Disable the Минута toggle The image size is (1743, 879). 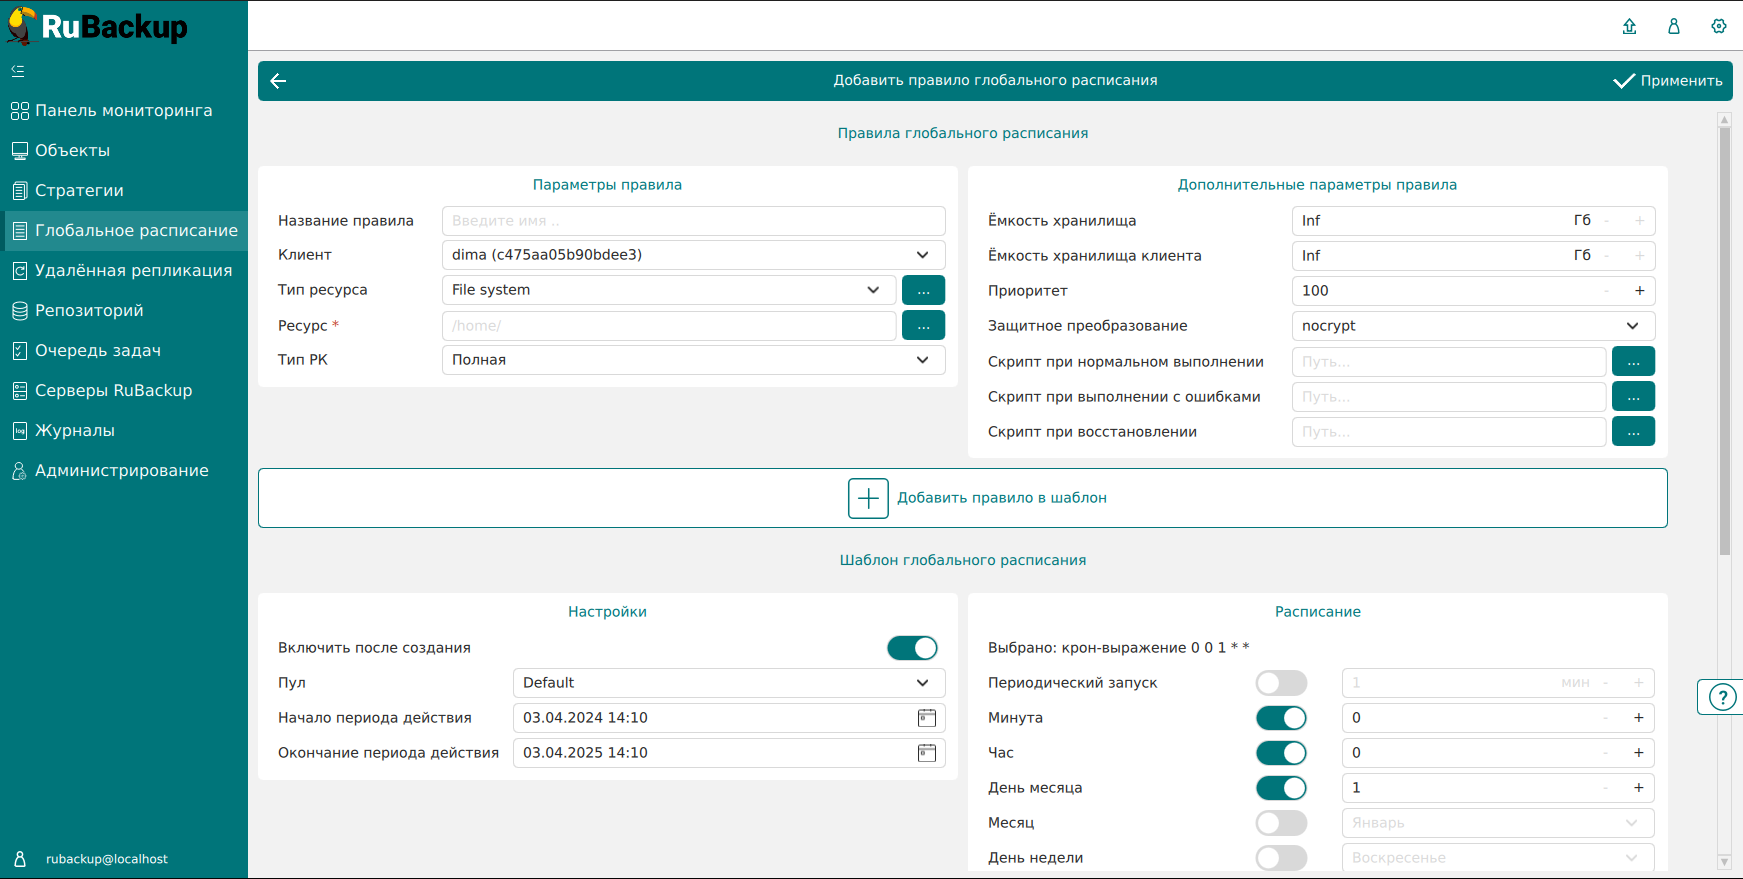coord(1281,718)
